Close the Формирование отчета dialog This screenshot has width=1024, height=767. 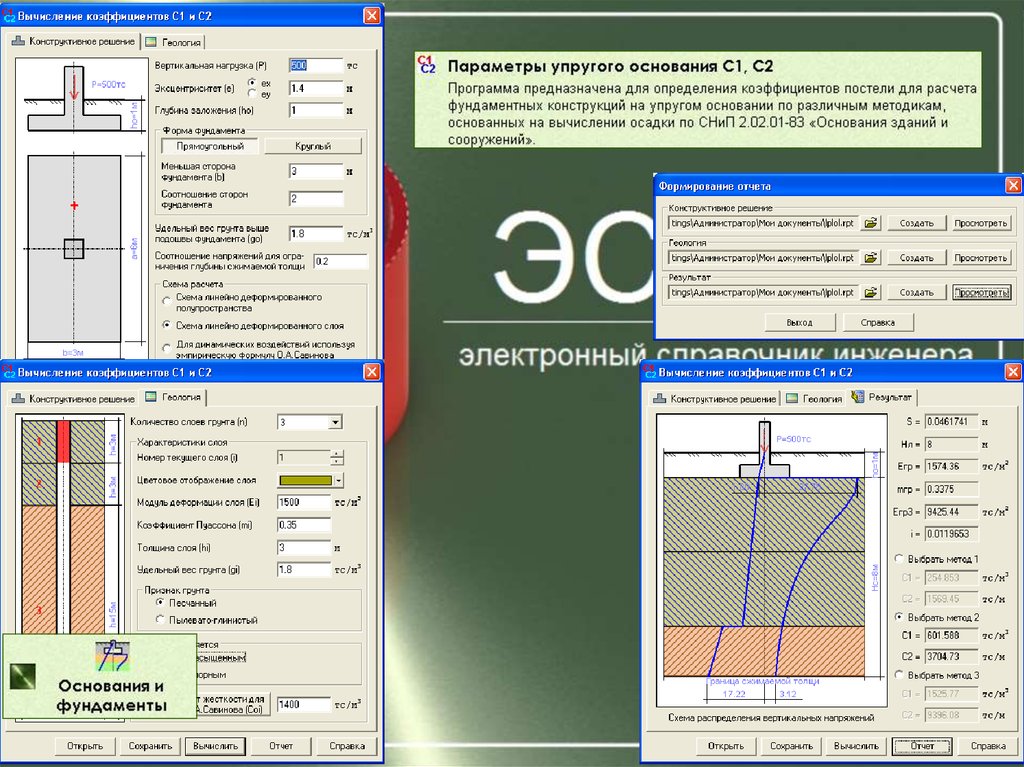1012,186
